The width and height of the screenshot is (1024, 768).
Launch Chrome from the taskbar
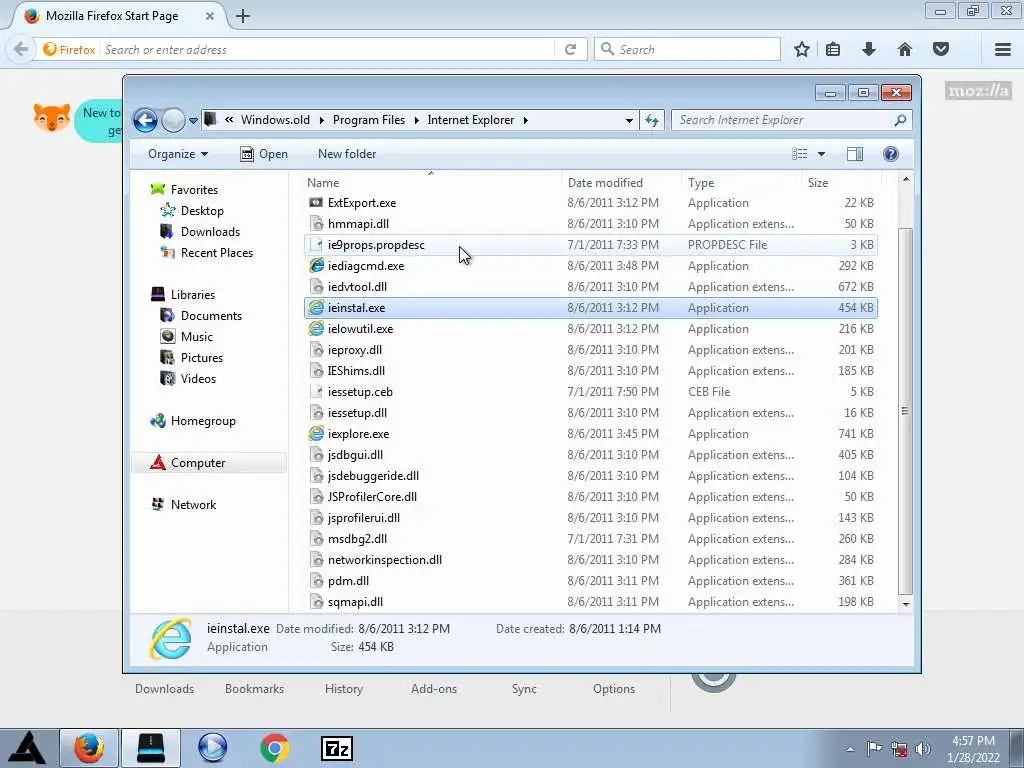pos(275,748)
